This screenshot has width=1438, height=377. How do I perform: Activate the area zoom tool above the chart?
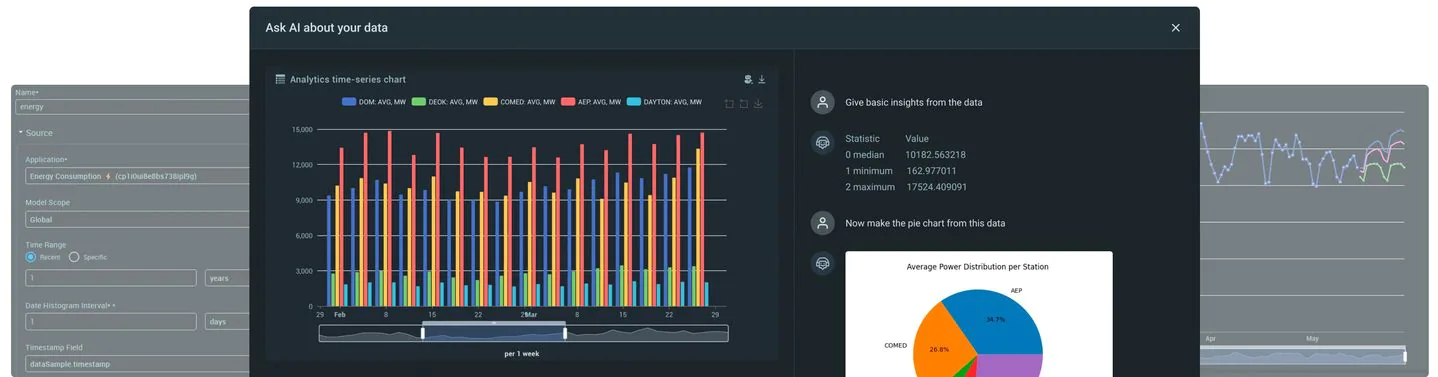(x=729, y=103)
